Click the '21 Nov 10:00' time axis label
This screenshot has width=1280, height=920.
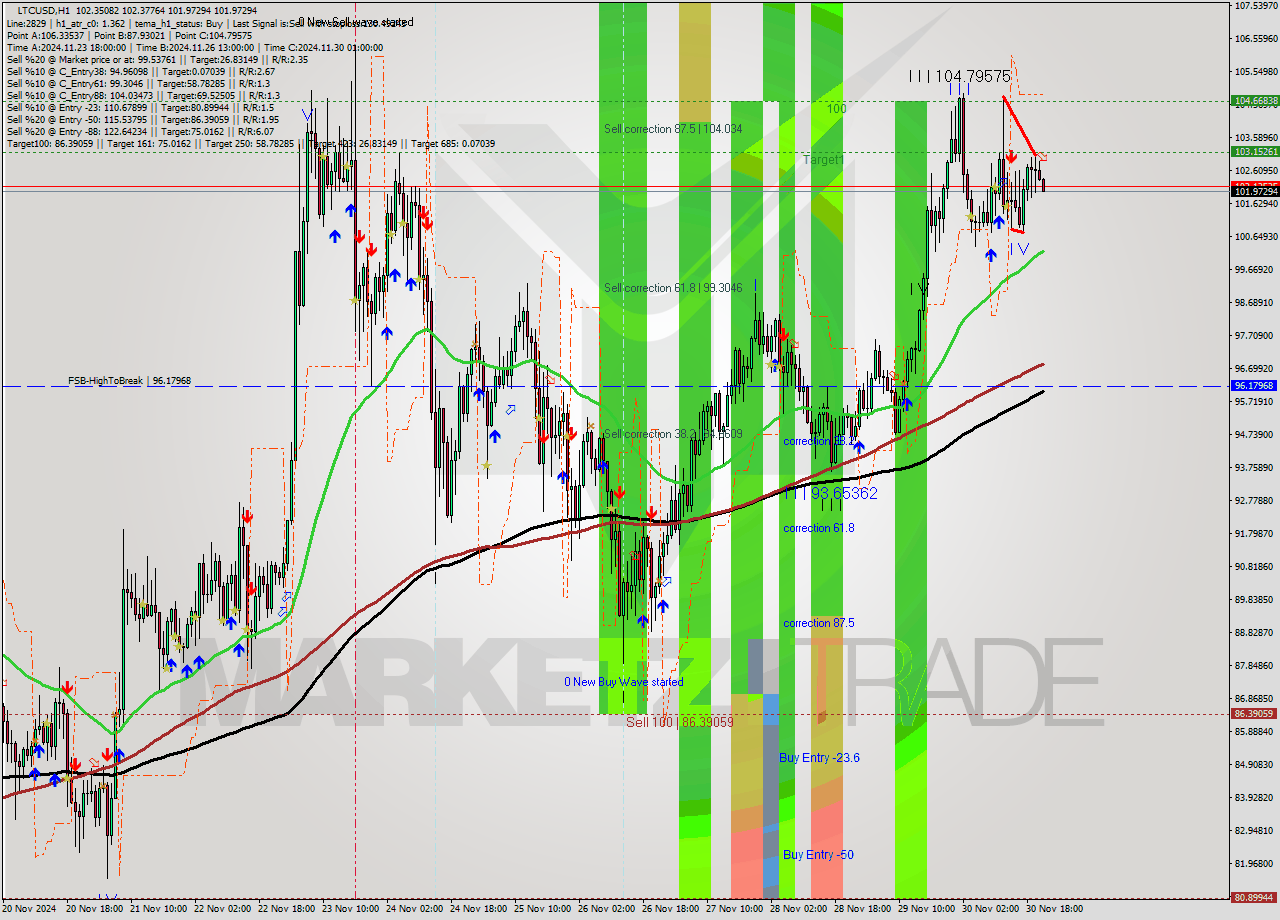(x=160, y=909)
